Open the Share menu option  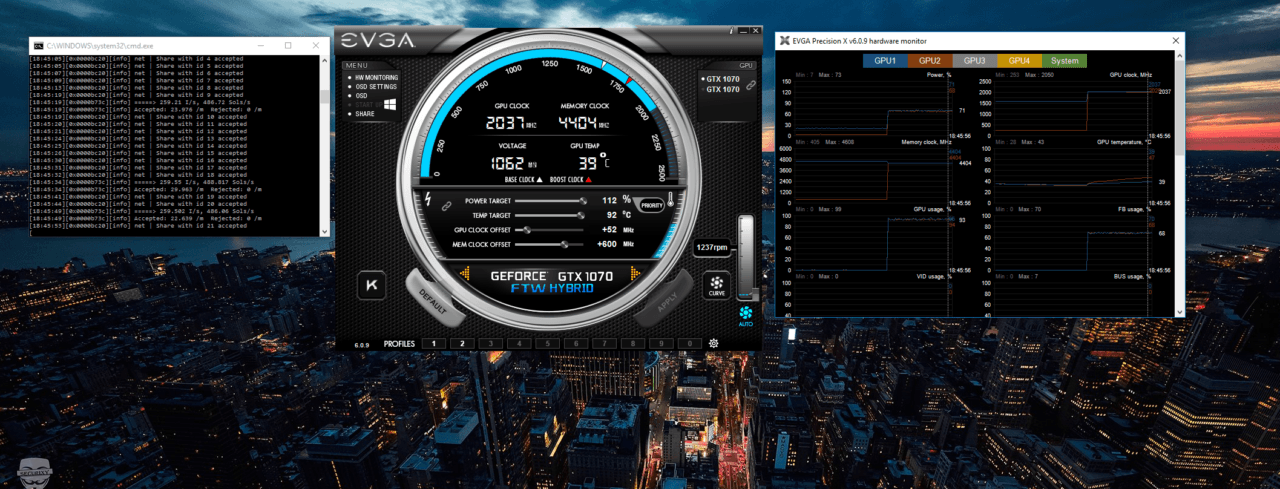(364, 114)
